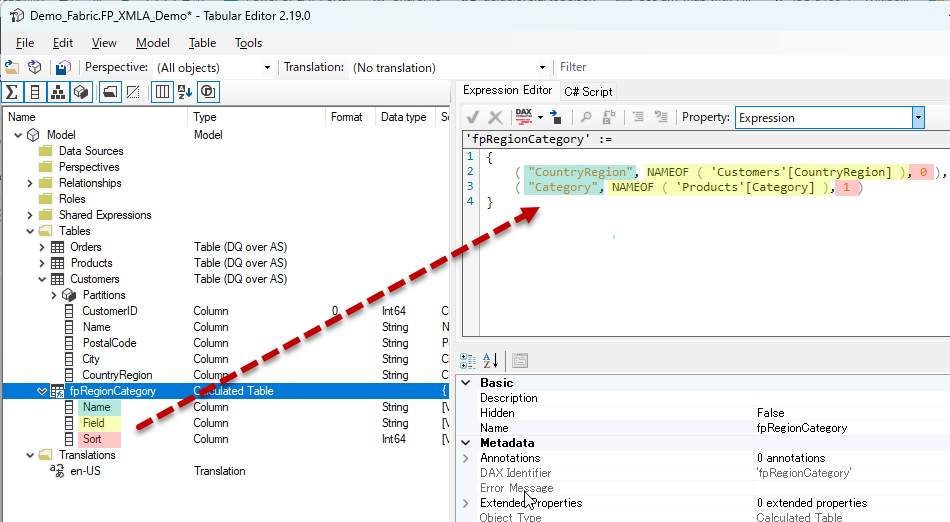Switch to C# Script tab
950x522 pixels.
588,91
